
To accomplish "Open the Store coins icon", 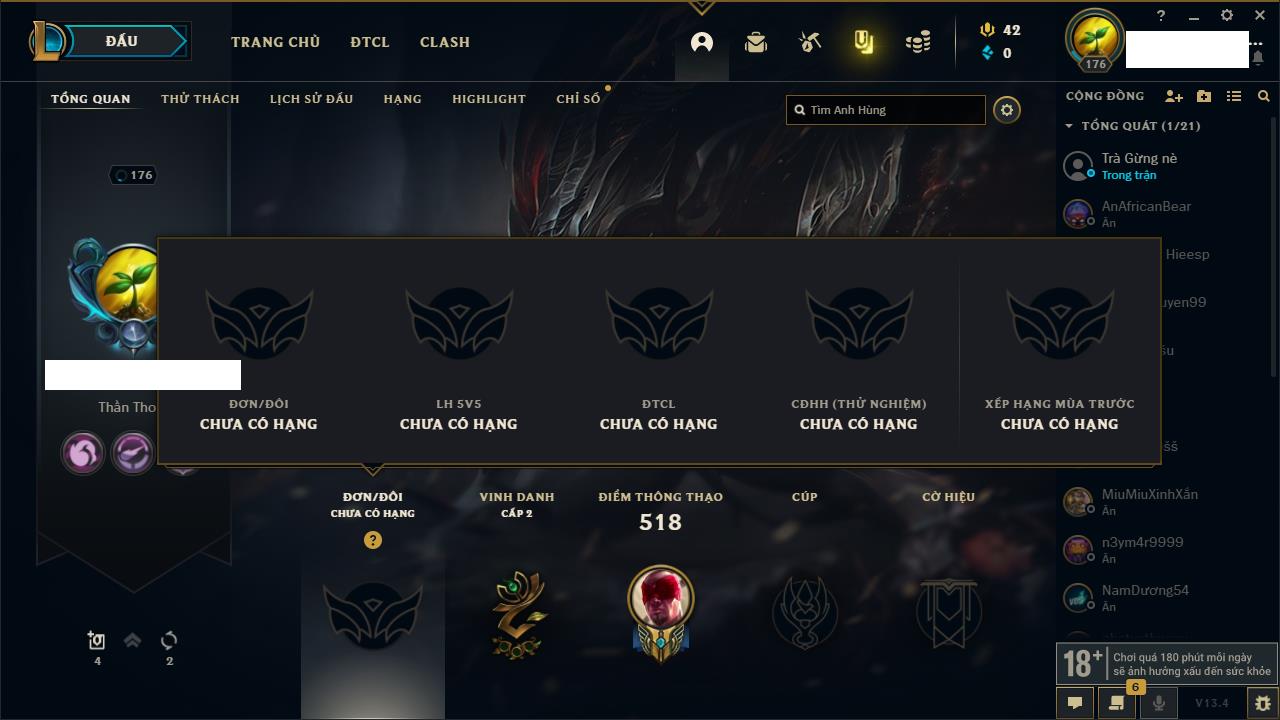I will 918,42.
